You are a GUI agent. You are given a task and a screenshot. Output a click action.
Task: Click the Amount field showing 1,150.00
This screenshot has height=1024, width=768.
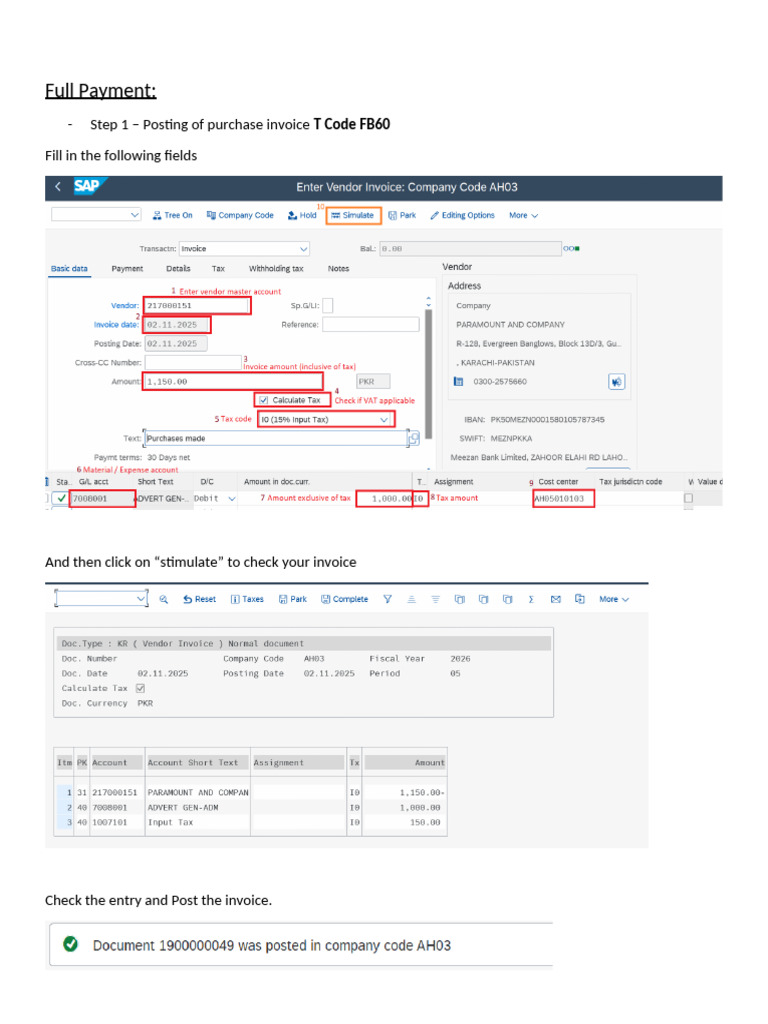[233, 381]
